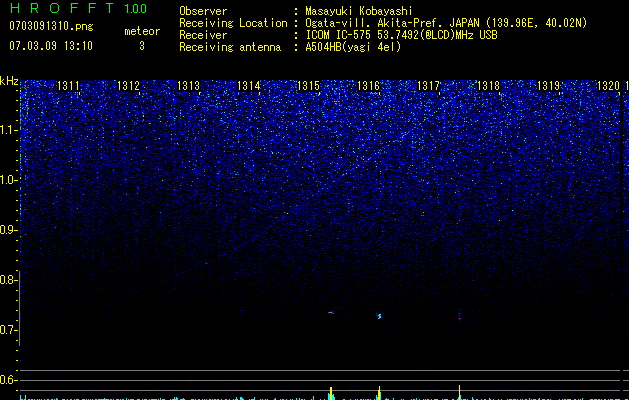
Task: Click the 0.9 kHz axis tick
Action: [x=9, y=230]
